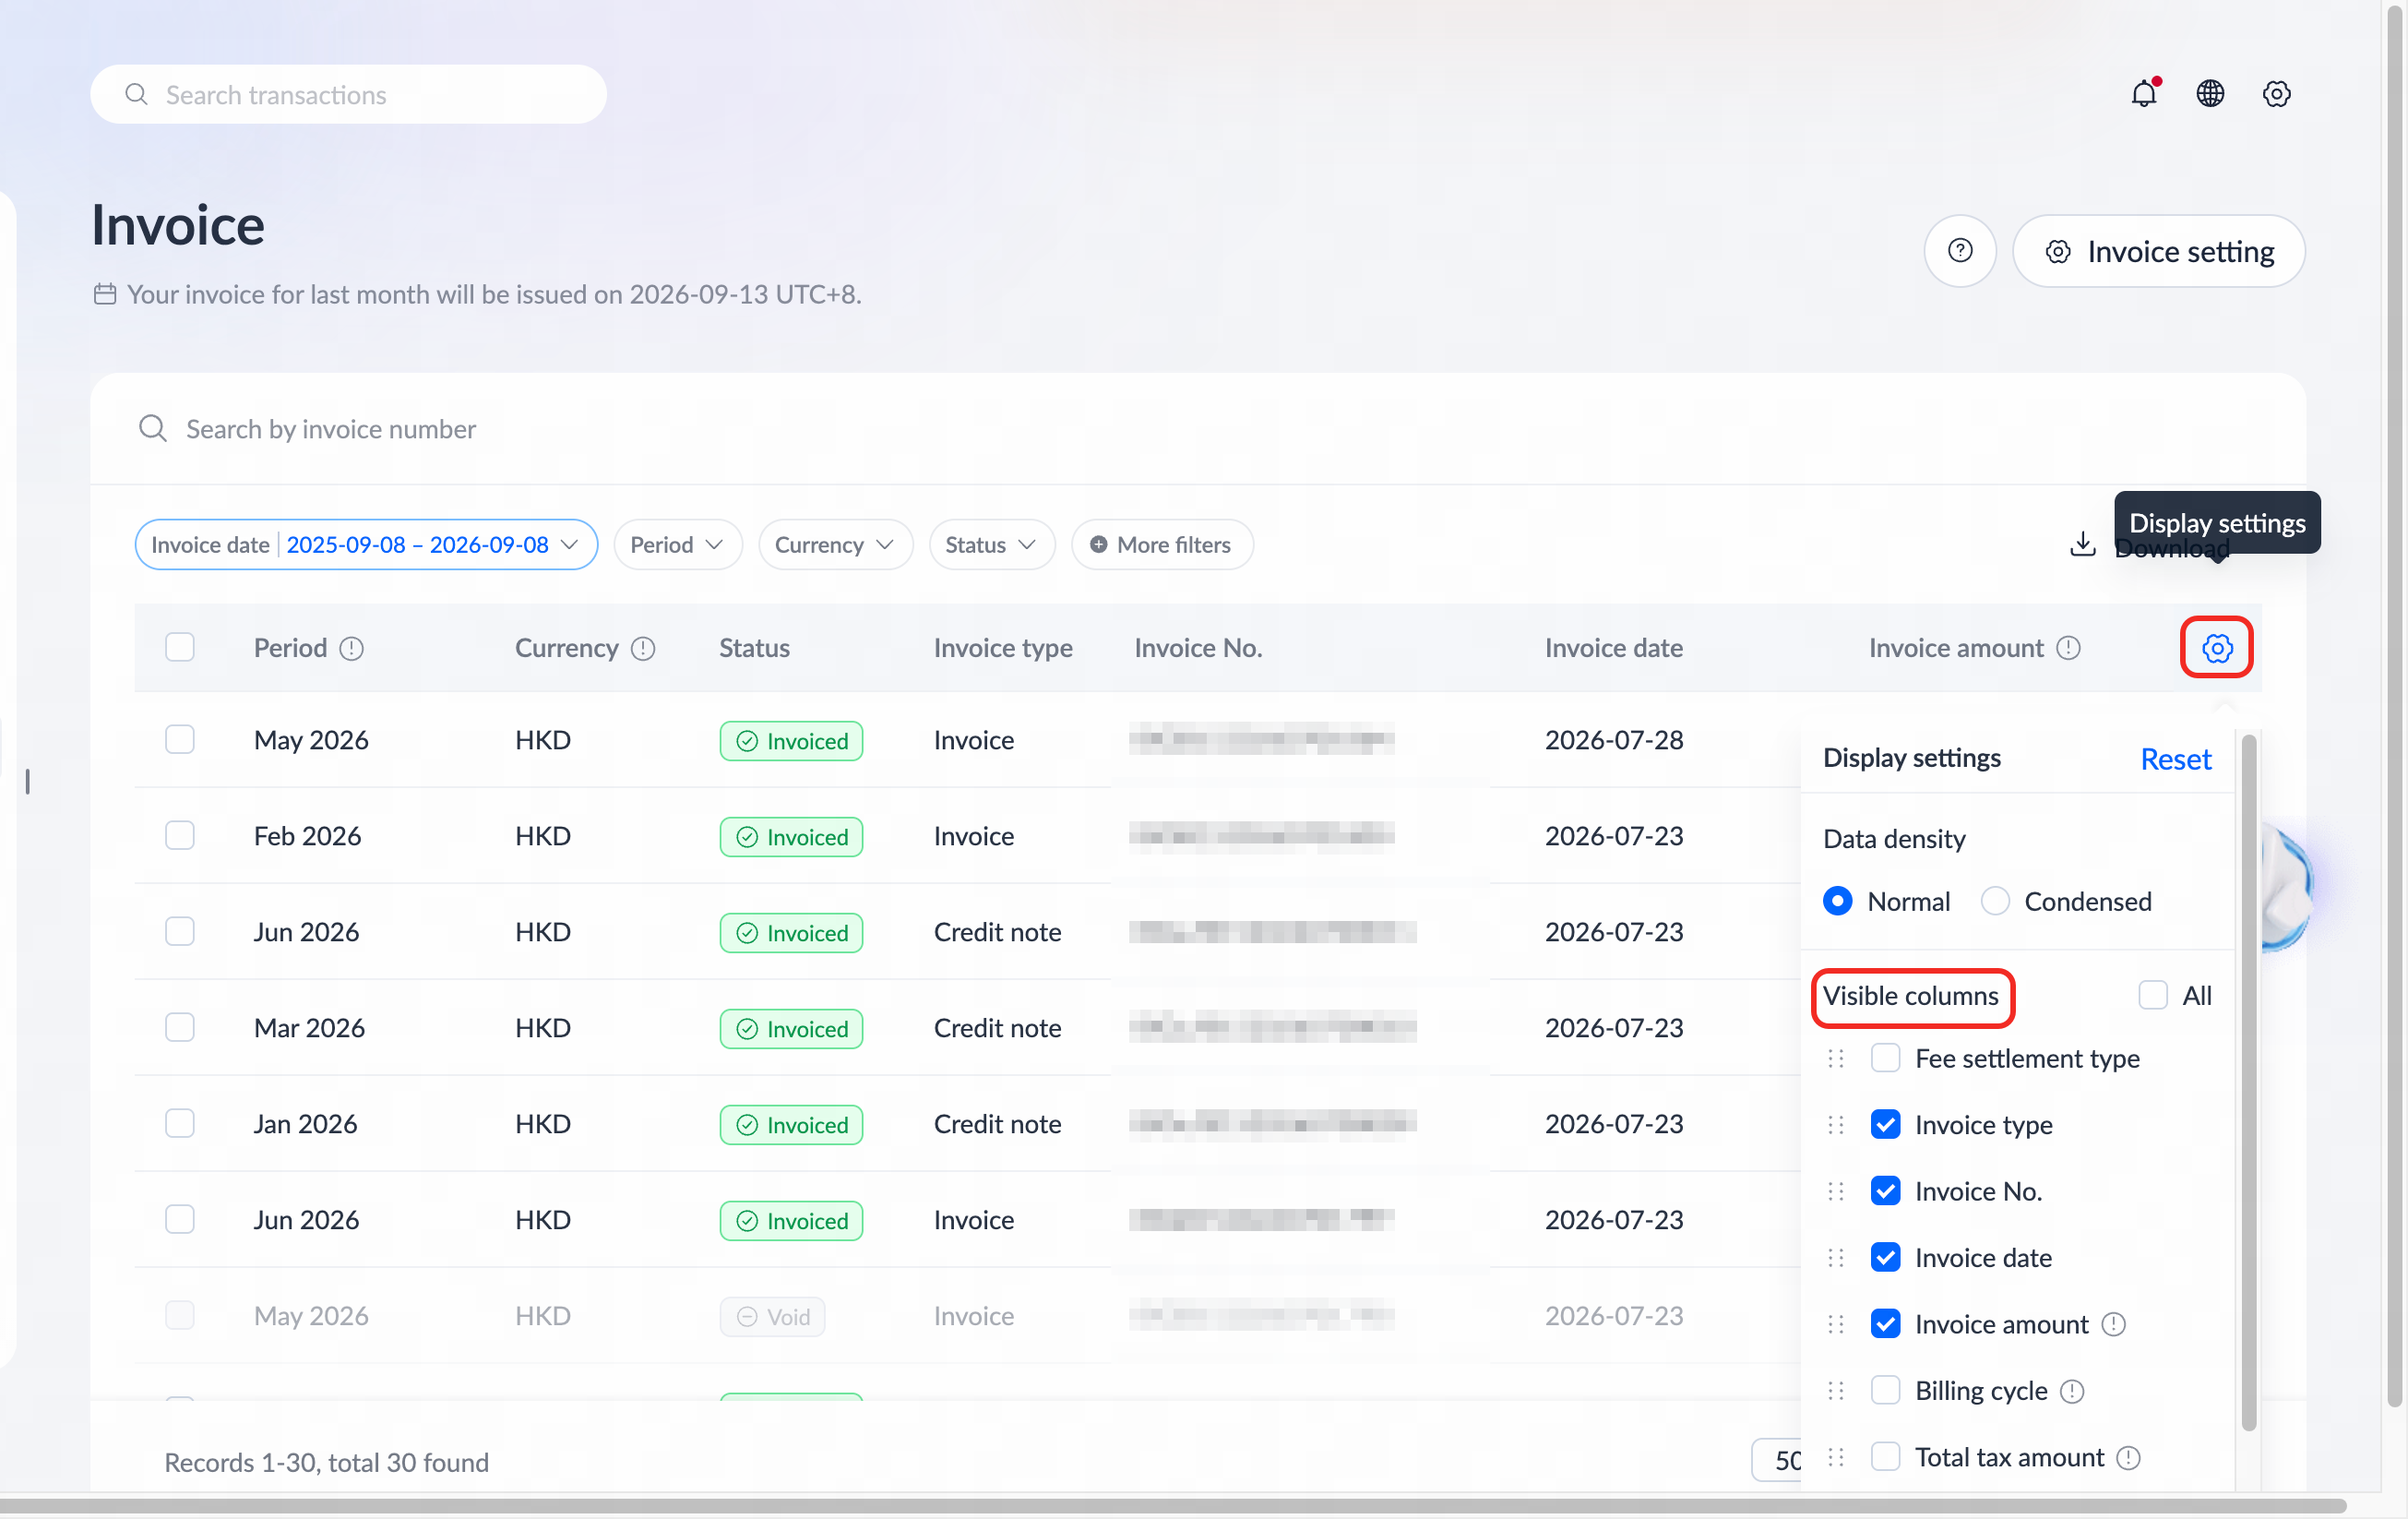Grab drag handle for Invoice amount option
This screenshot has height=1519, width=2408.
[1836, 1325]
